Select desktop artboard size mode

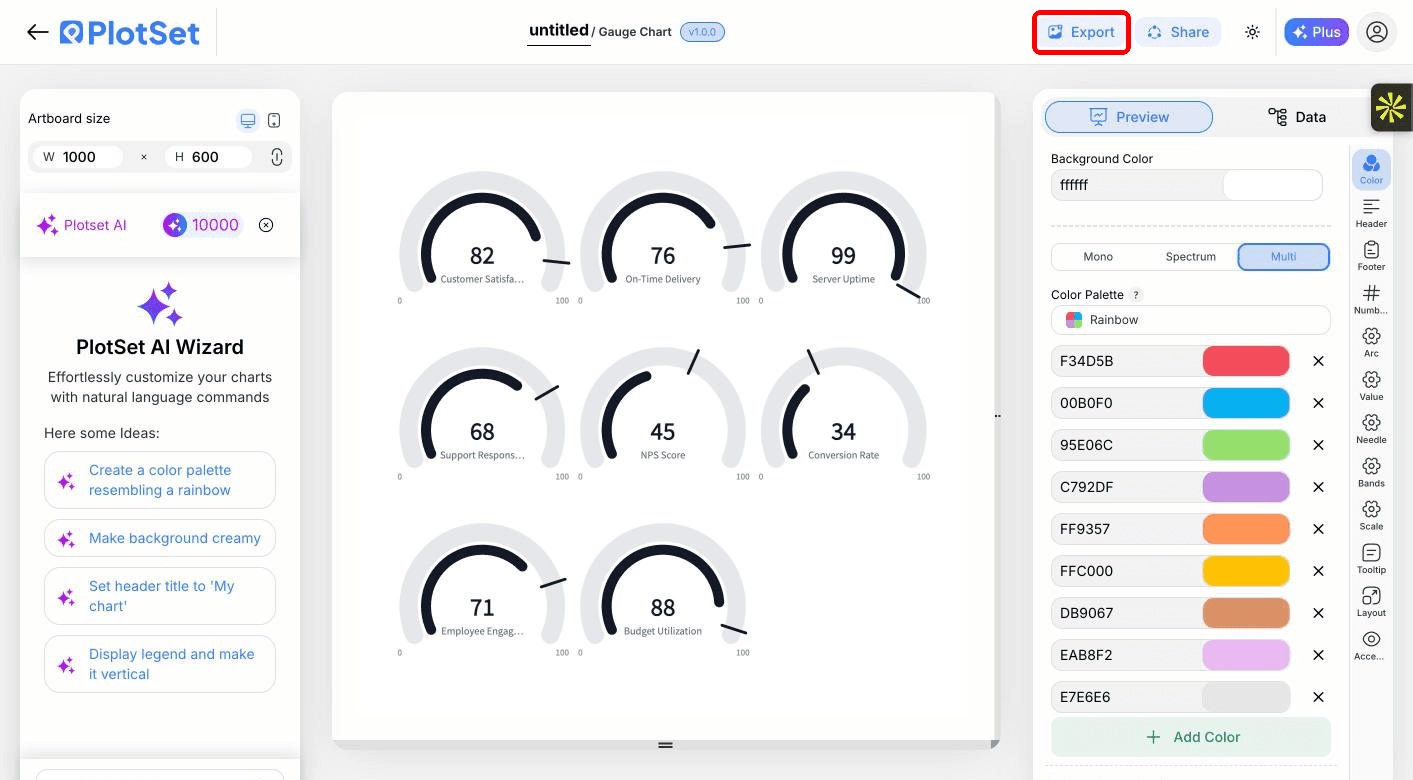coord(247,120)
